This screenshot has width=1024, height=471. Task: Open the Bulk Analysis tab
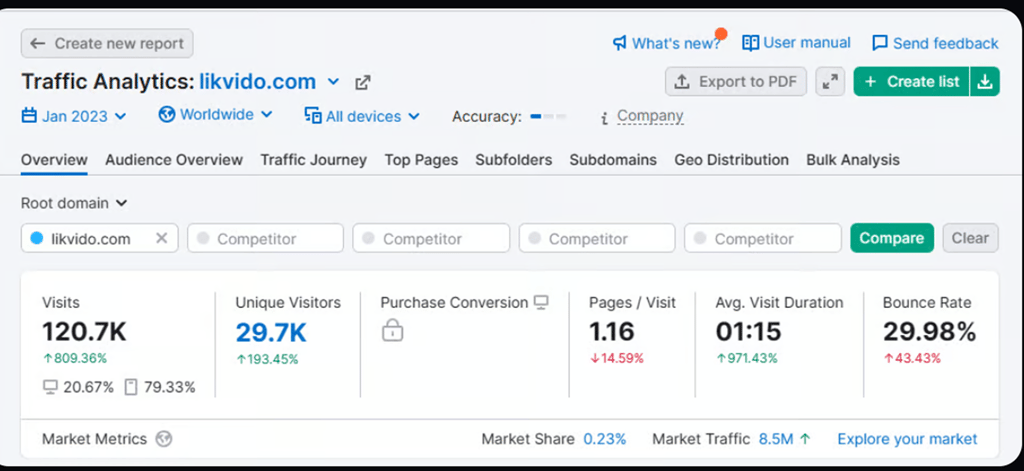point(853,160)
